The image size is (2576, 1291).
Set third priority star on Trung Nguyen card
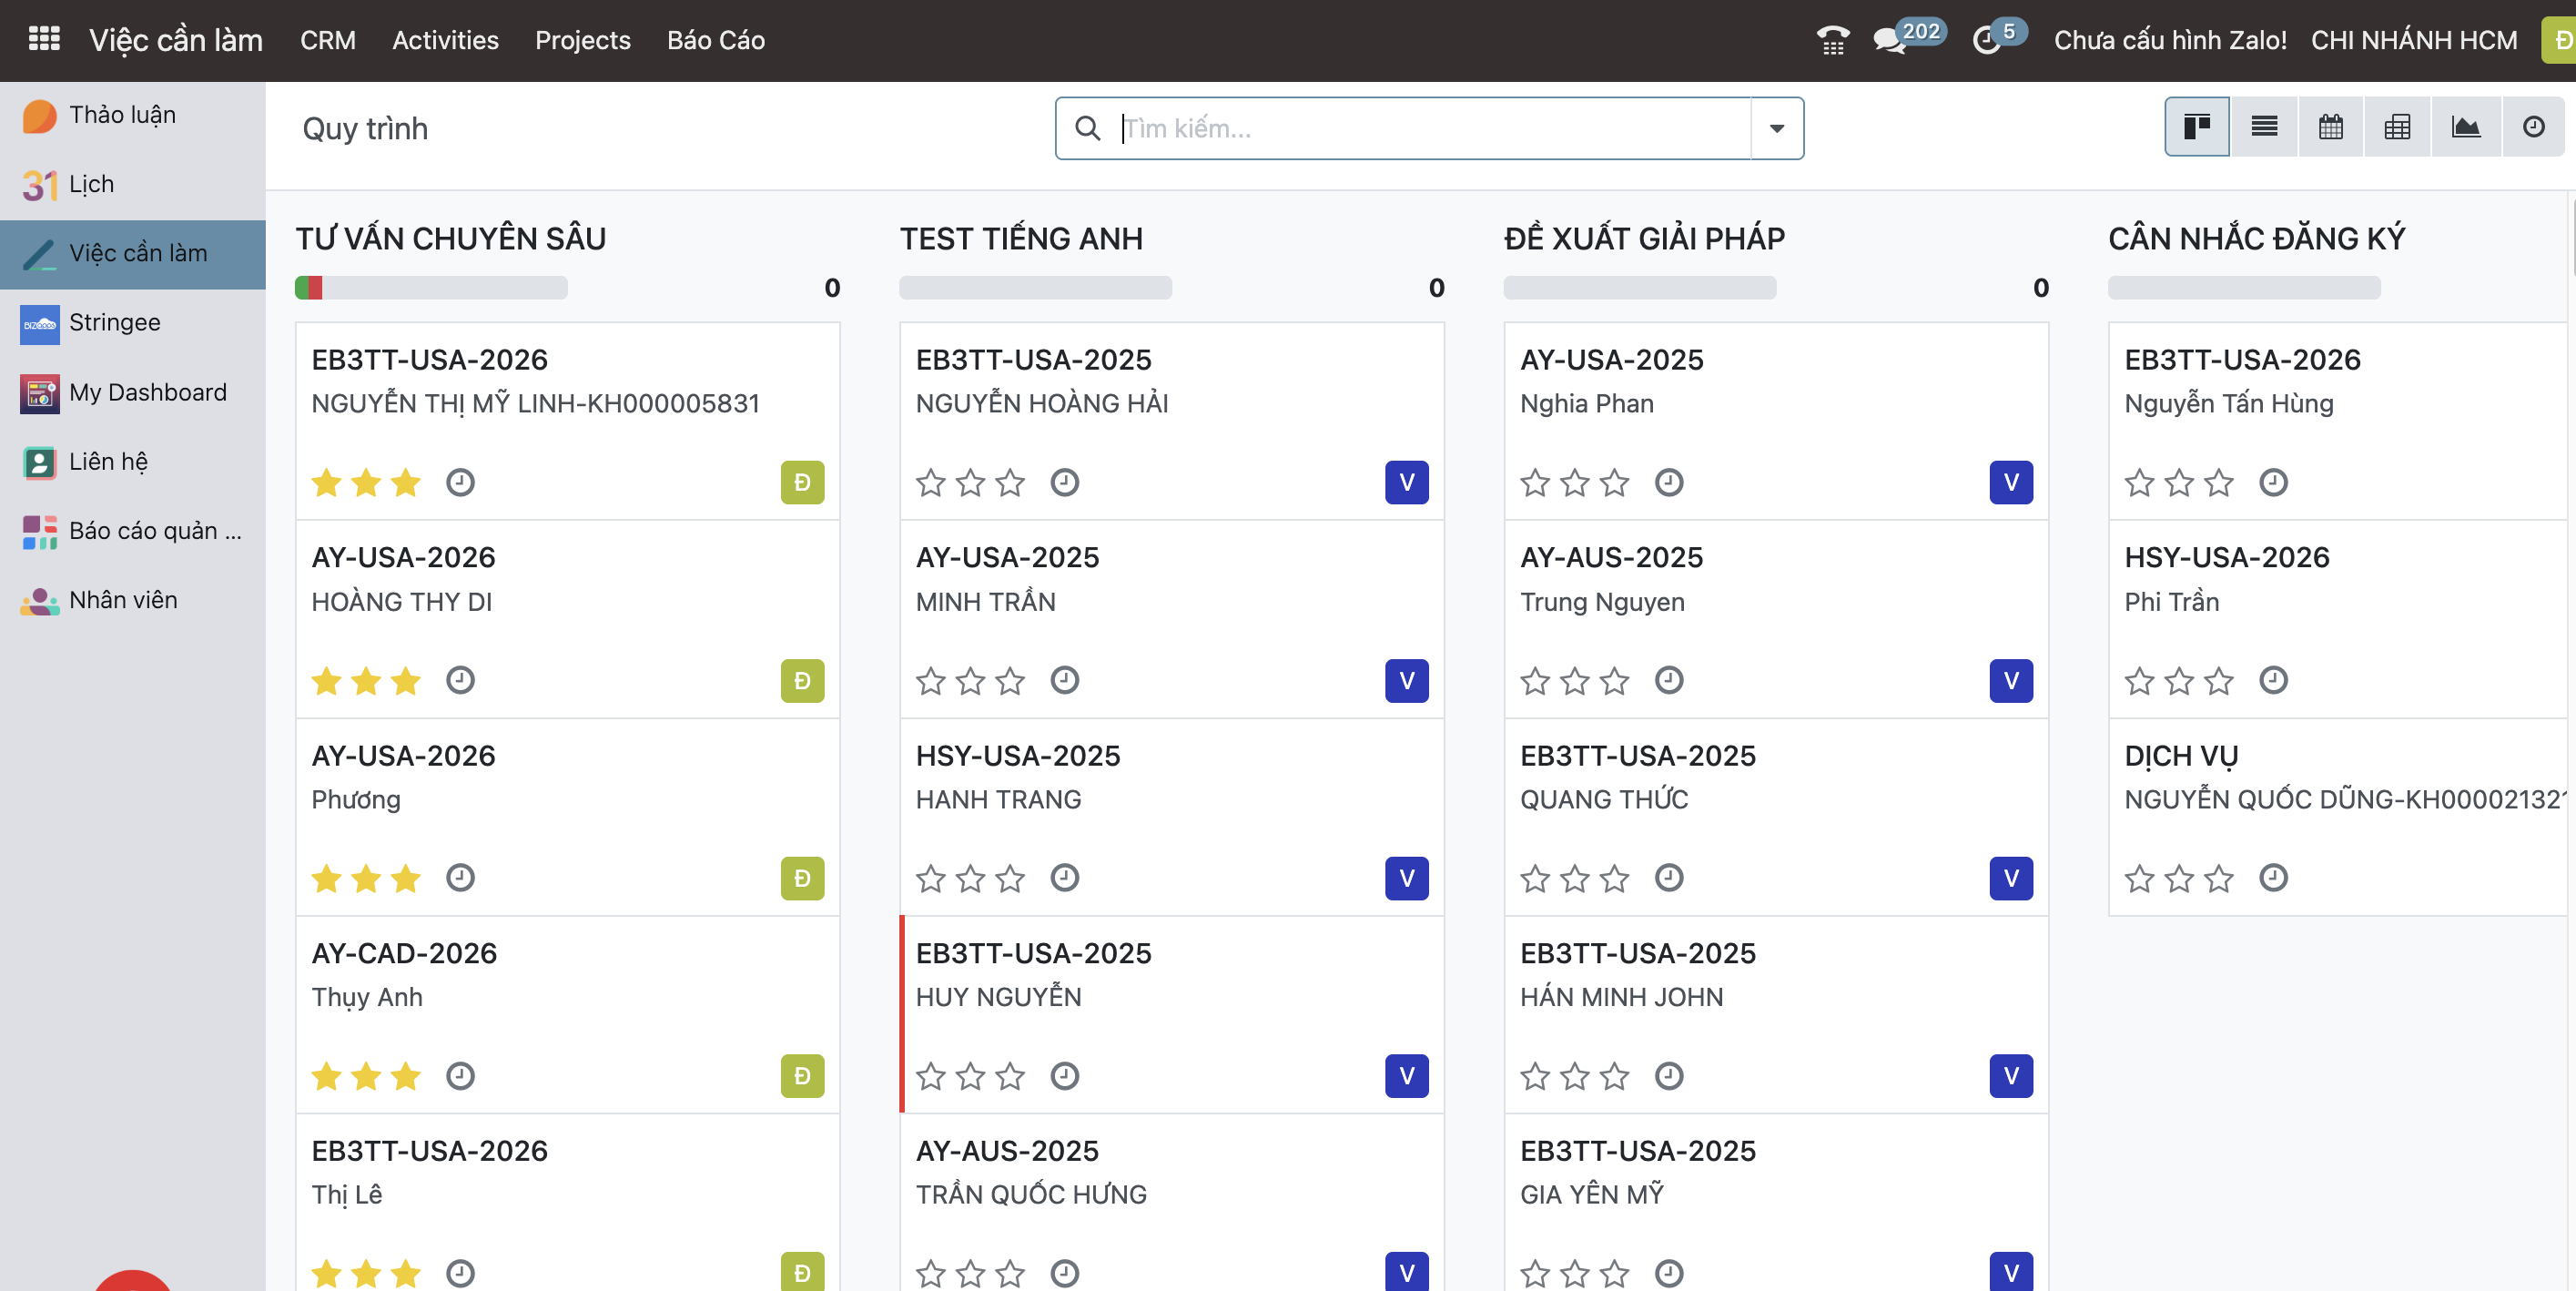click(1614, 681)
